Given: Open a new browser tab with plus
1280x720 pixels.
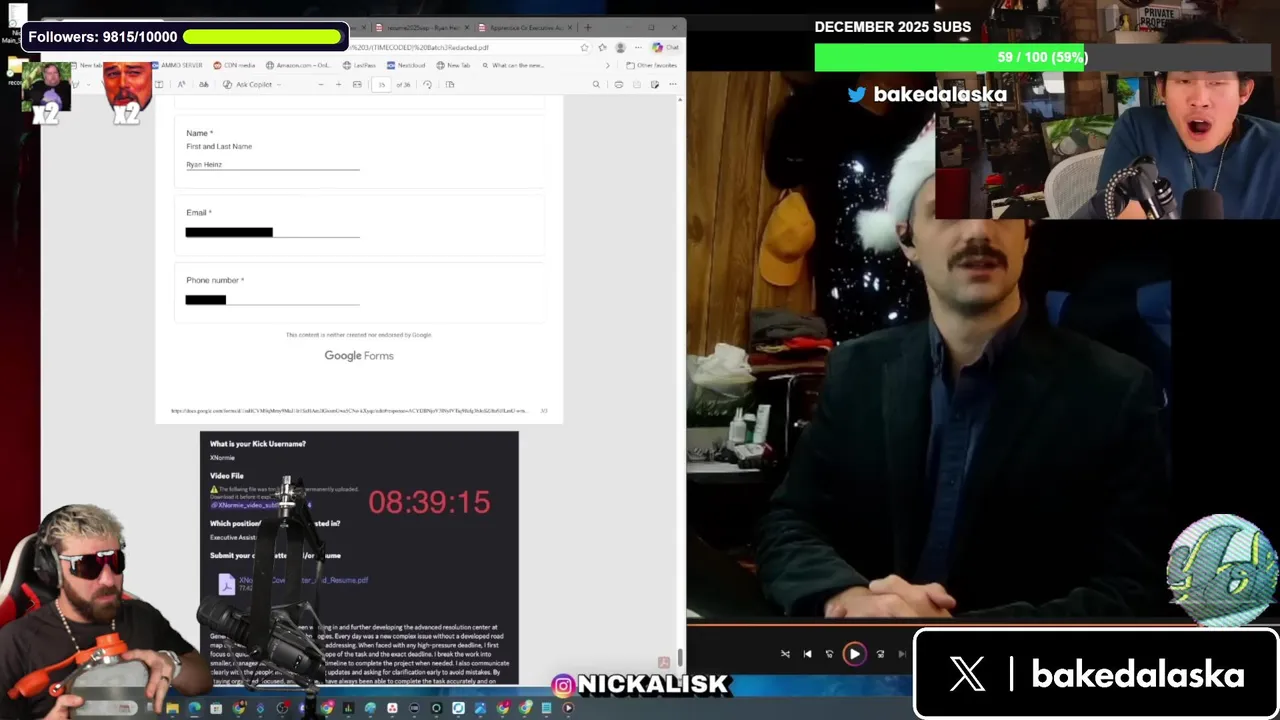Looking at the screenshot, I should [588, 28].
